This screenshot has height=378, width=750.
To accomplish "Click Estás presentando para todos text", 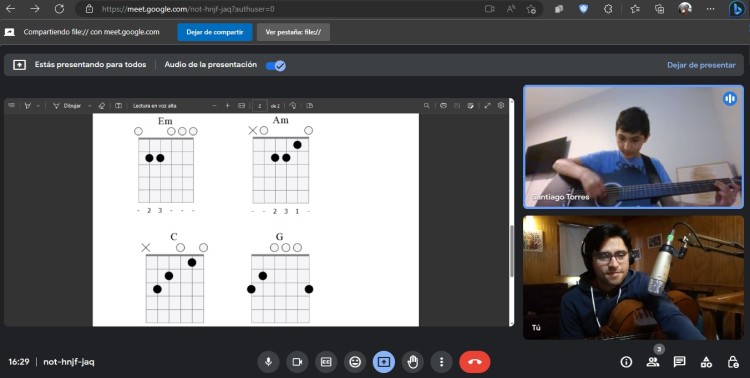I will tap(90, 65).
